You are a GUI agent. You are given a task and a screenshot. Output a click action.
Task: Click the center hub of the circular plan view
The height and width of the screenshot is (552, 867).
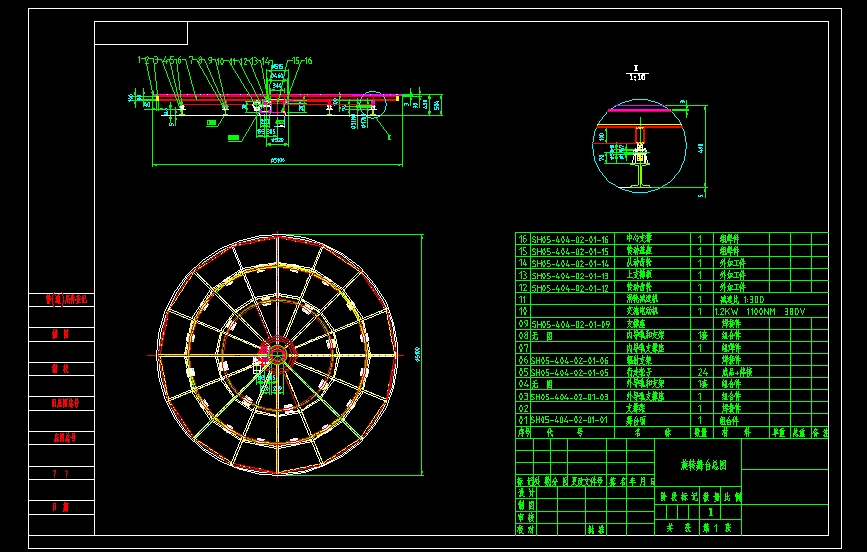pos(277,354)
